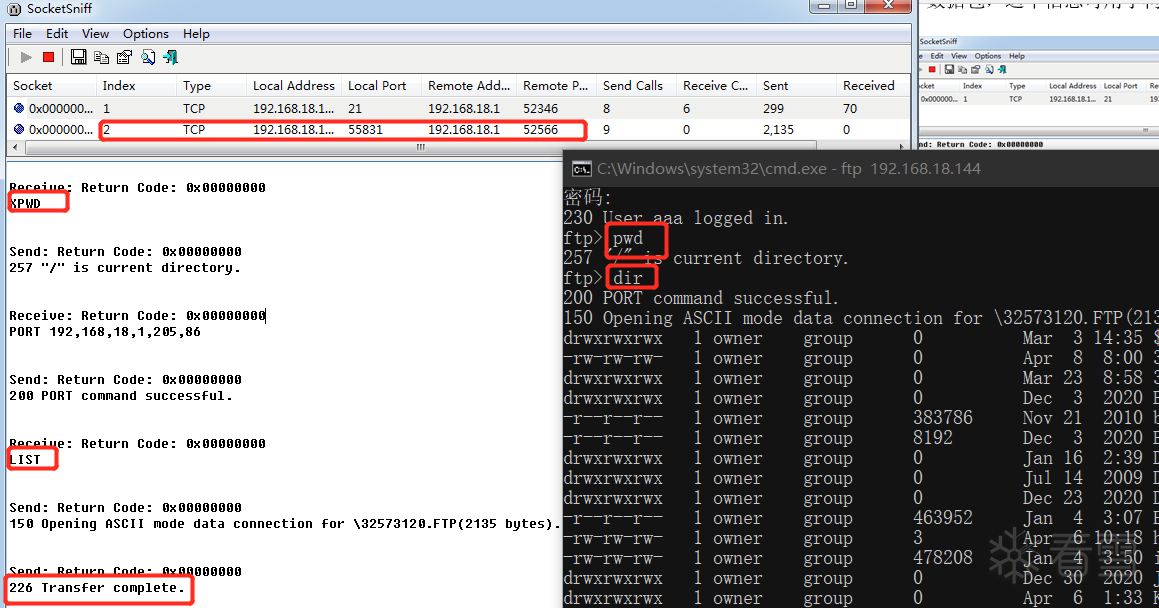Viewport: 1159px width, 608px height.
Task: Sort by Local Address header in background SocketSniff
Action: 1073,86
